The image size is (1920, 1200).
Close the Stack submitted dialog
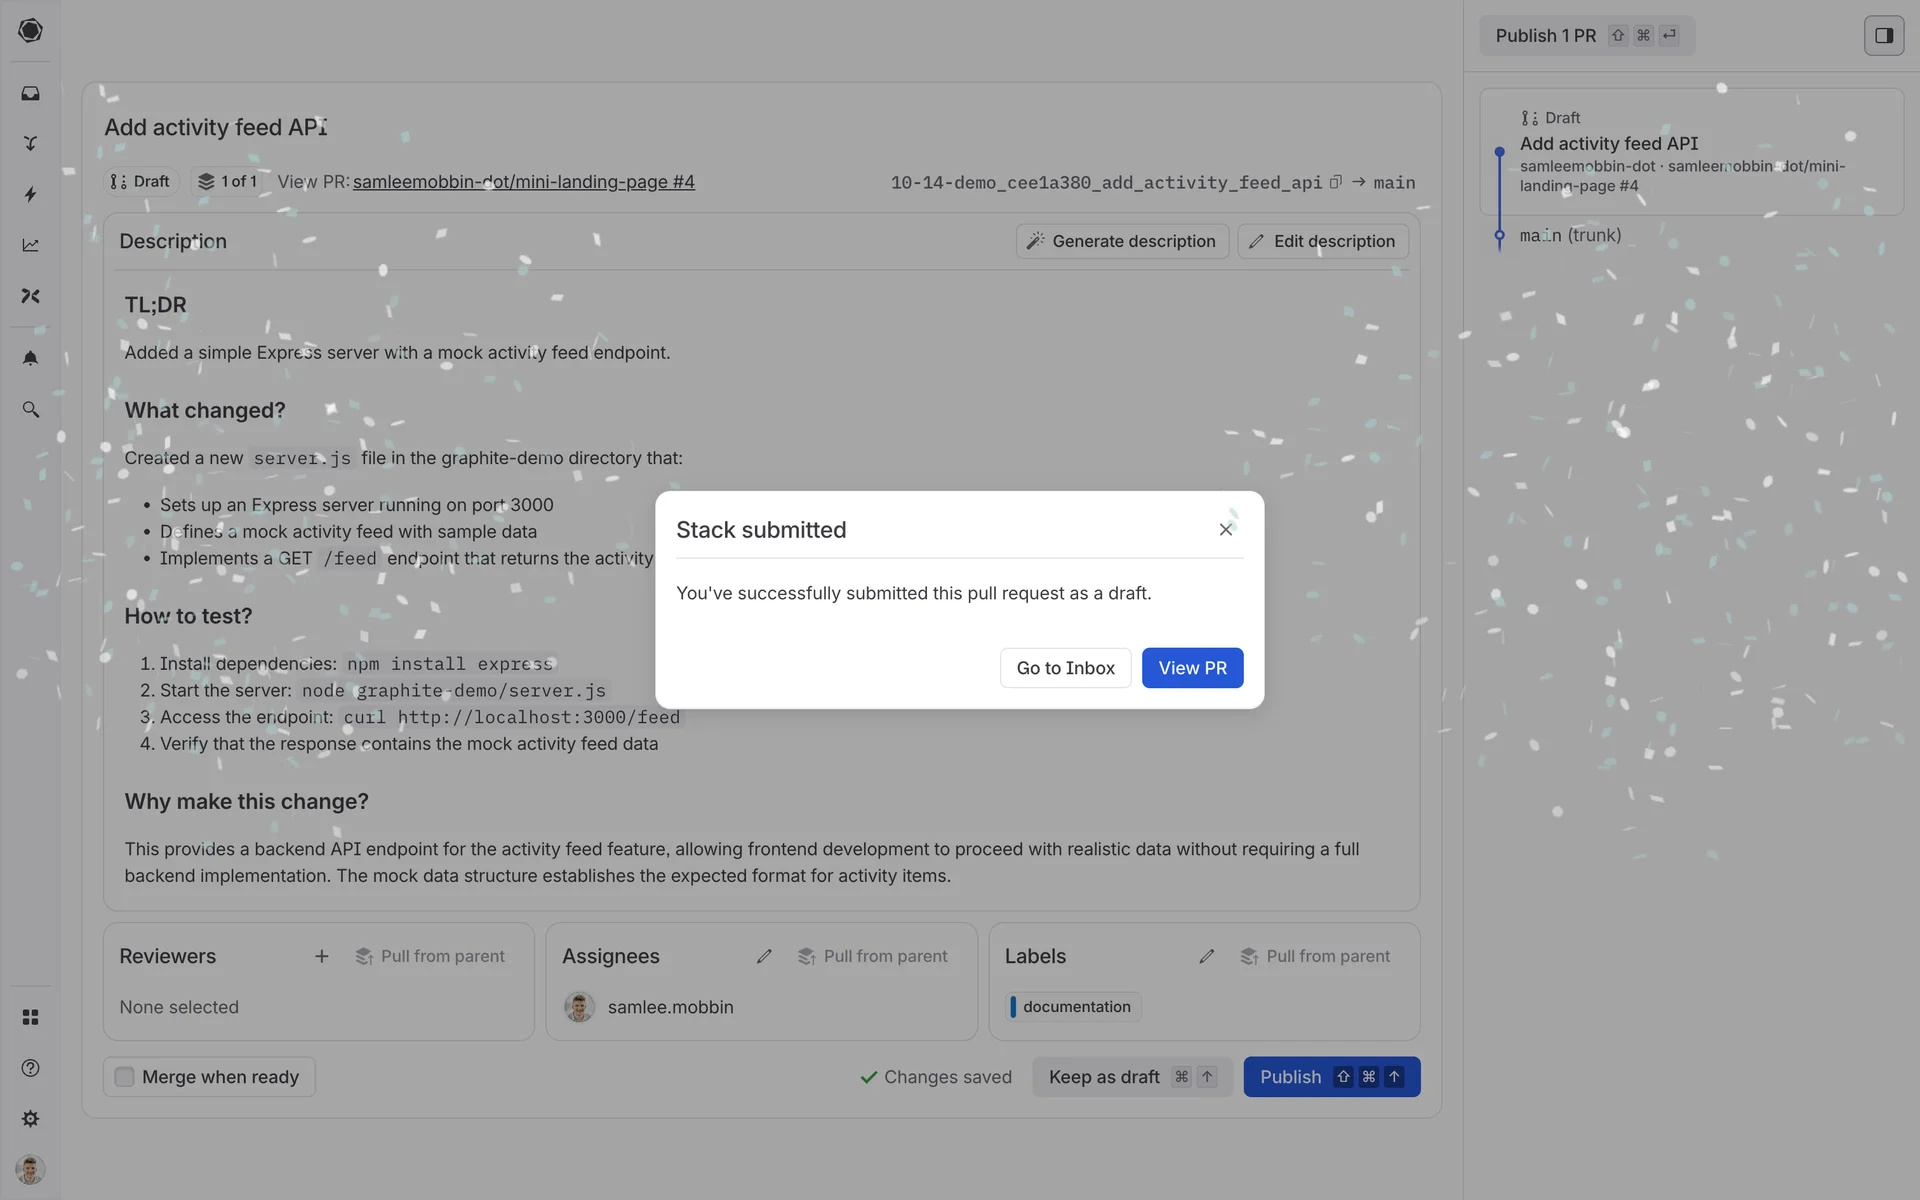1225,530
